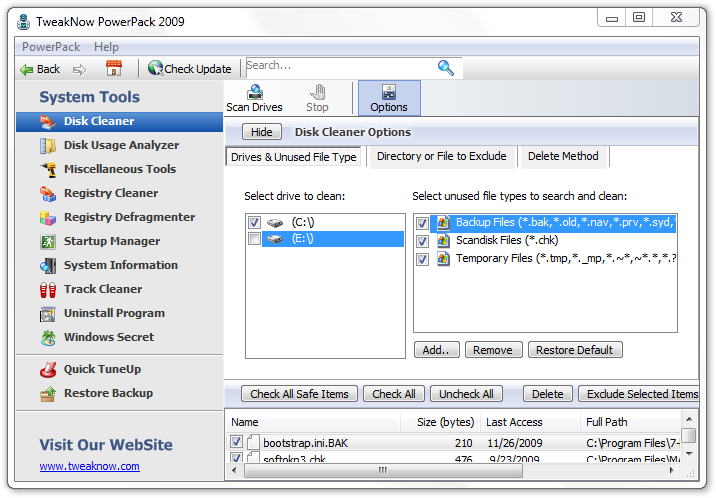Click Check All Safe Items button
716x498 pixels.
coord(299,394)
